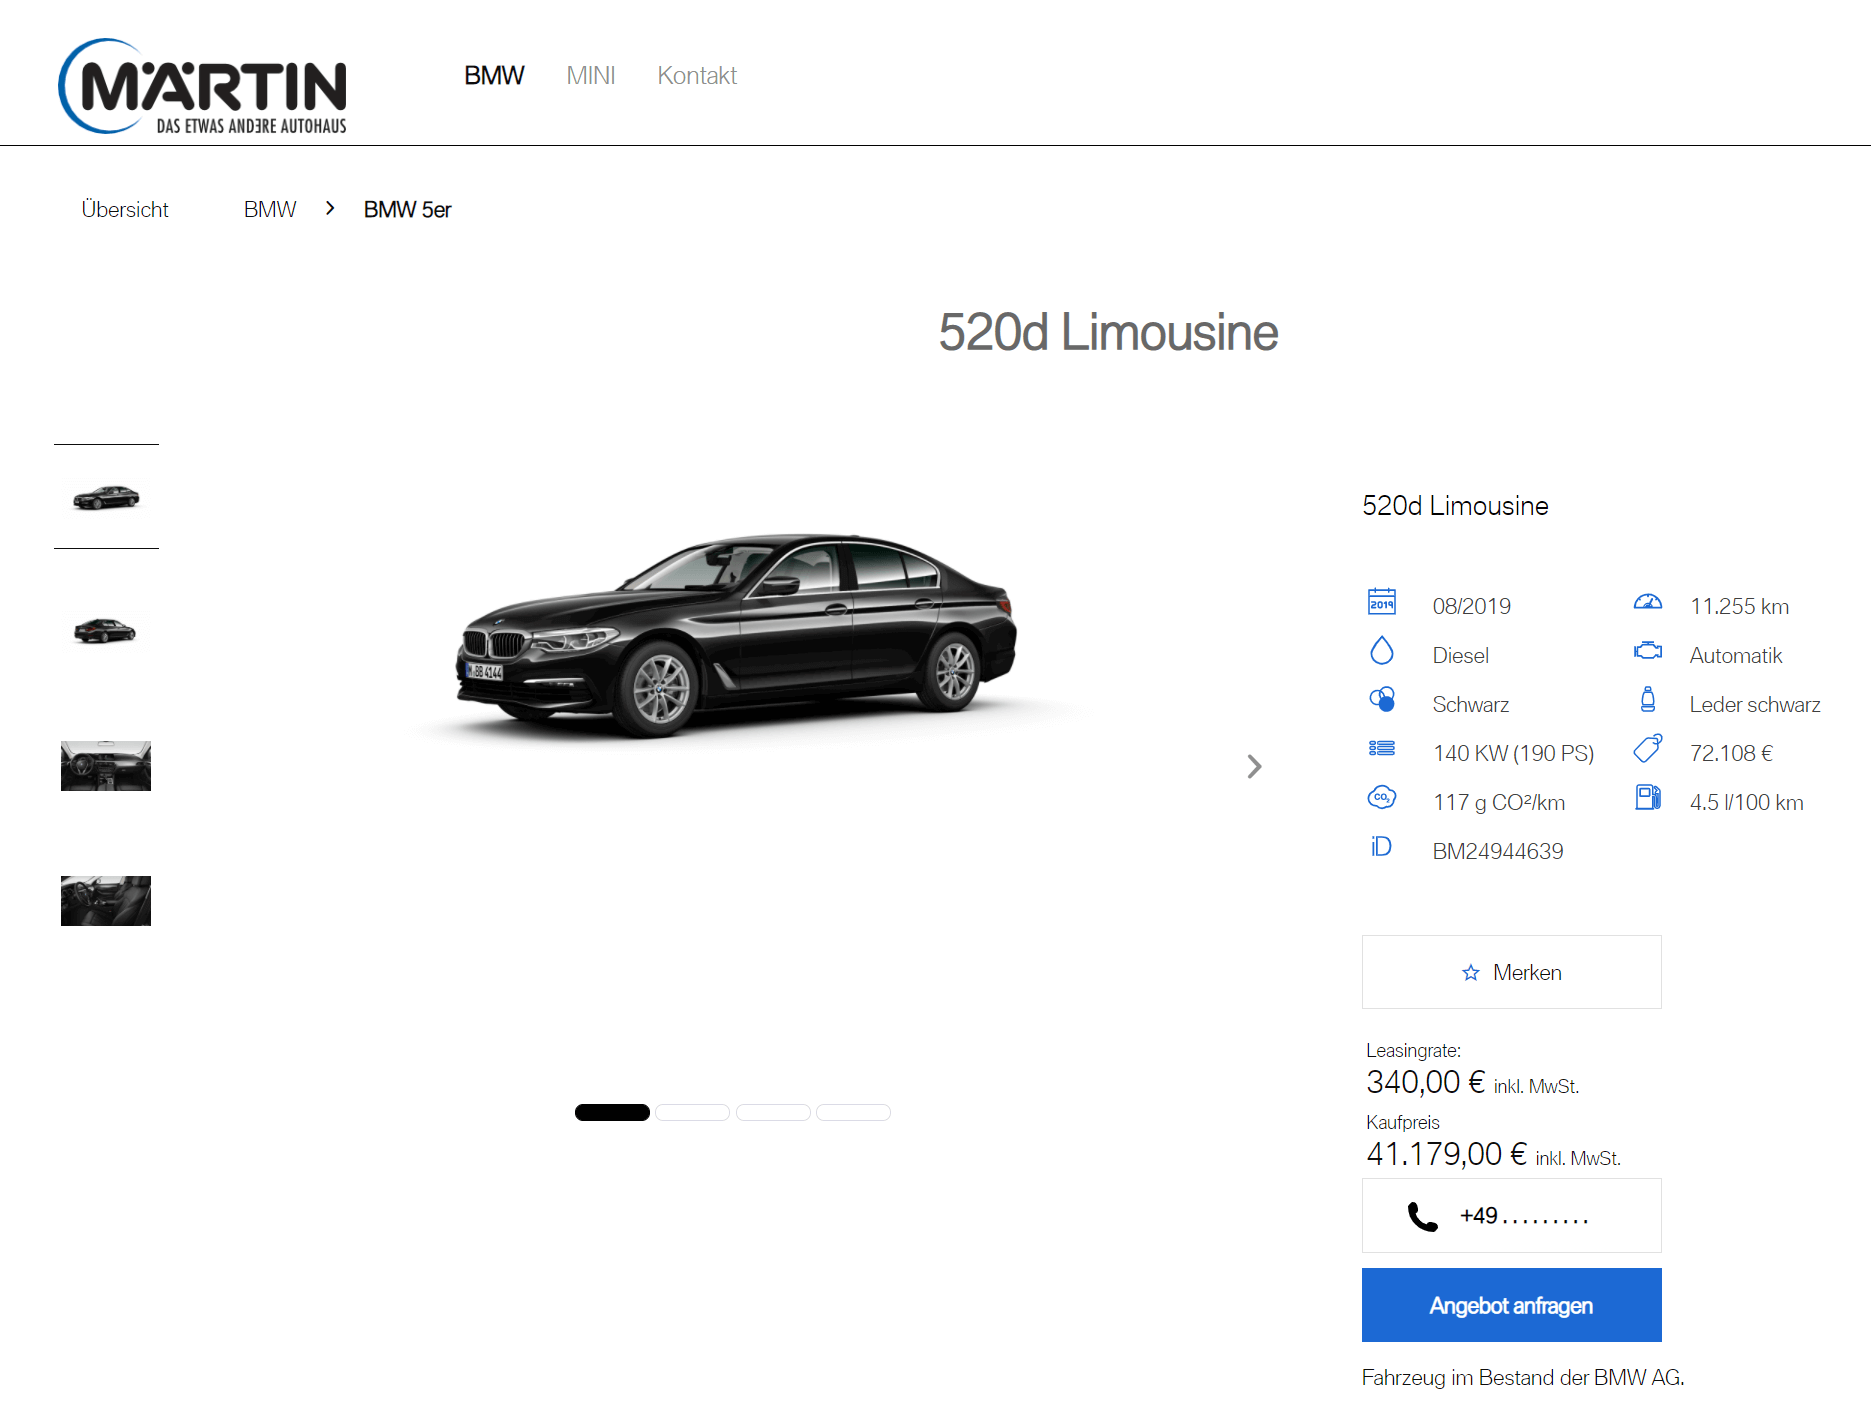Select first thumbnail of car front view
The image size is (1871, 1408).
106,497
